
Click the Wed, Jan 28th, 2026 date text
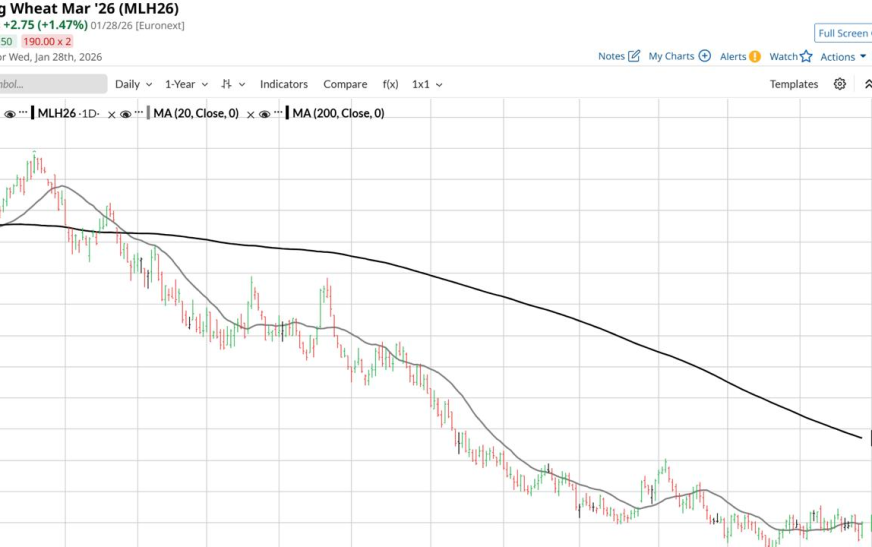[x=55, y=57]
